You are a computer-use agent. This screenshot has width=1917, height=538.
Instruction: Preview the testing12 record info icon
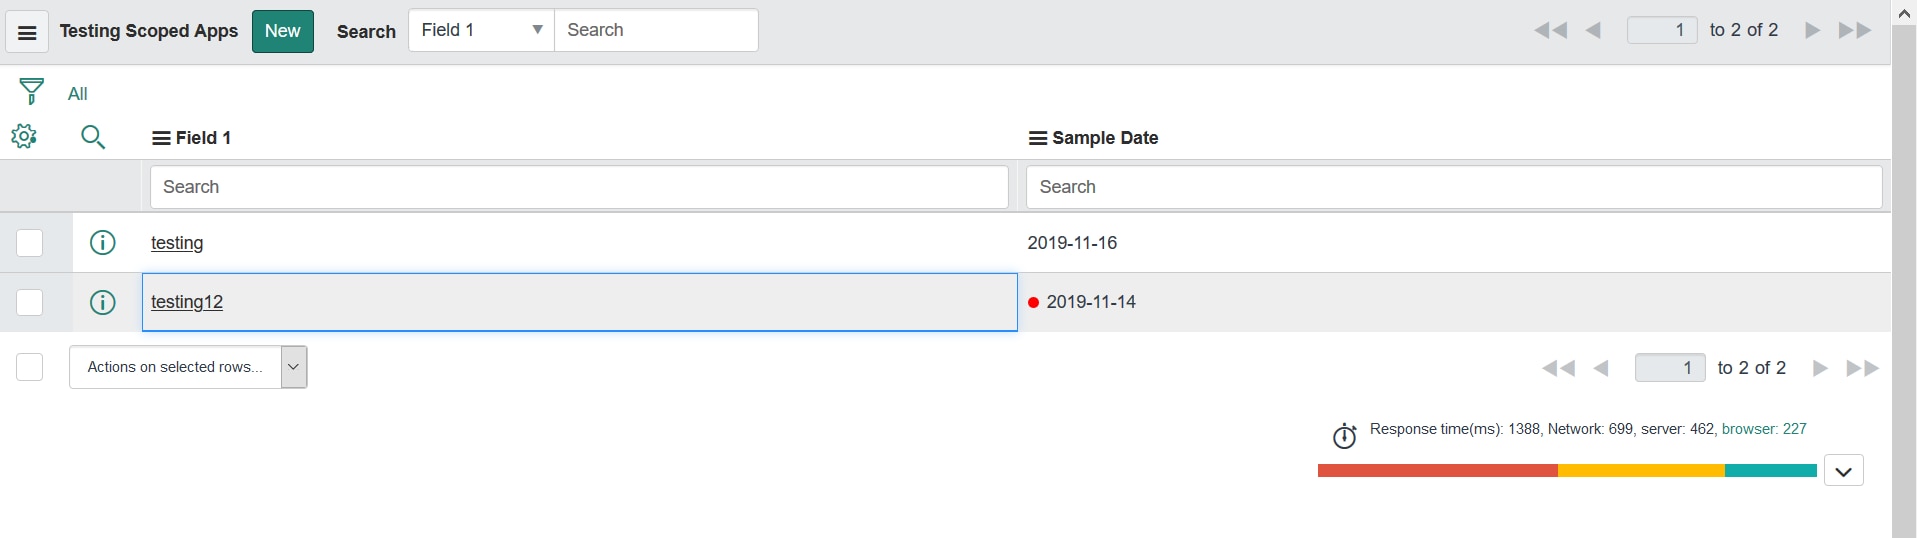(x=103, y=302)
